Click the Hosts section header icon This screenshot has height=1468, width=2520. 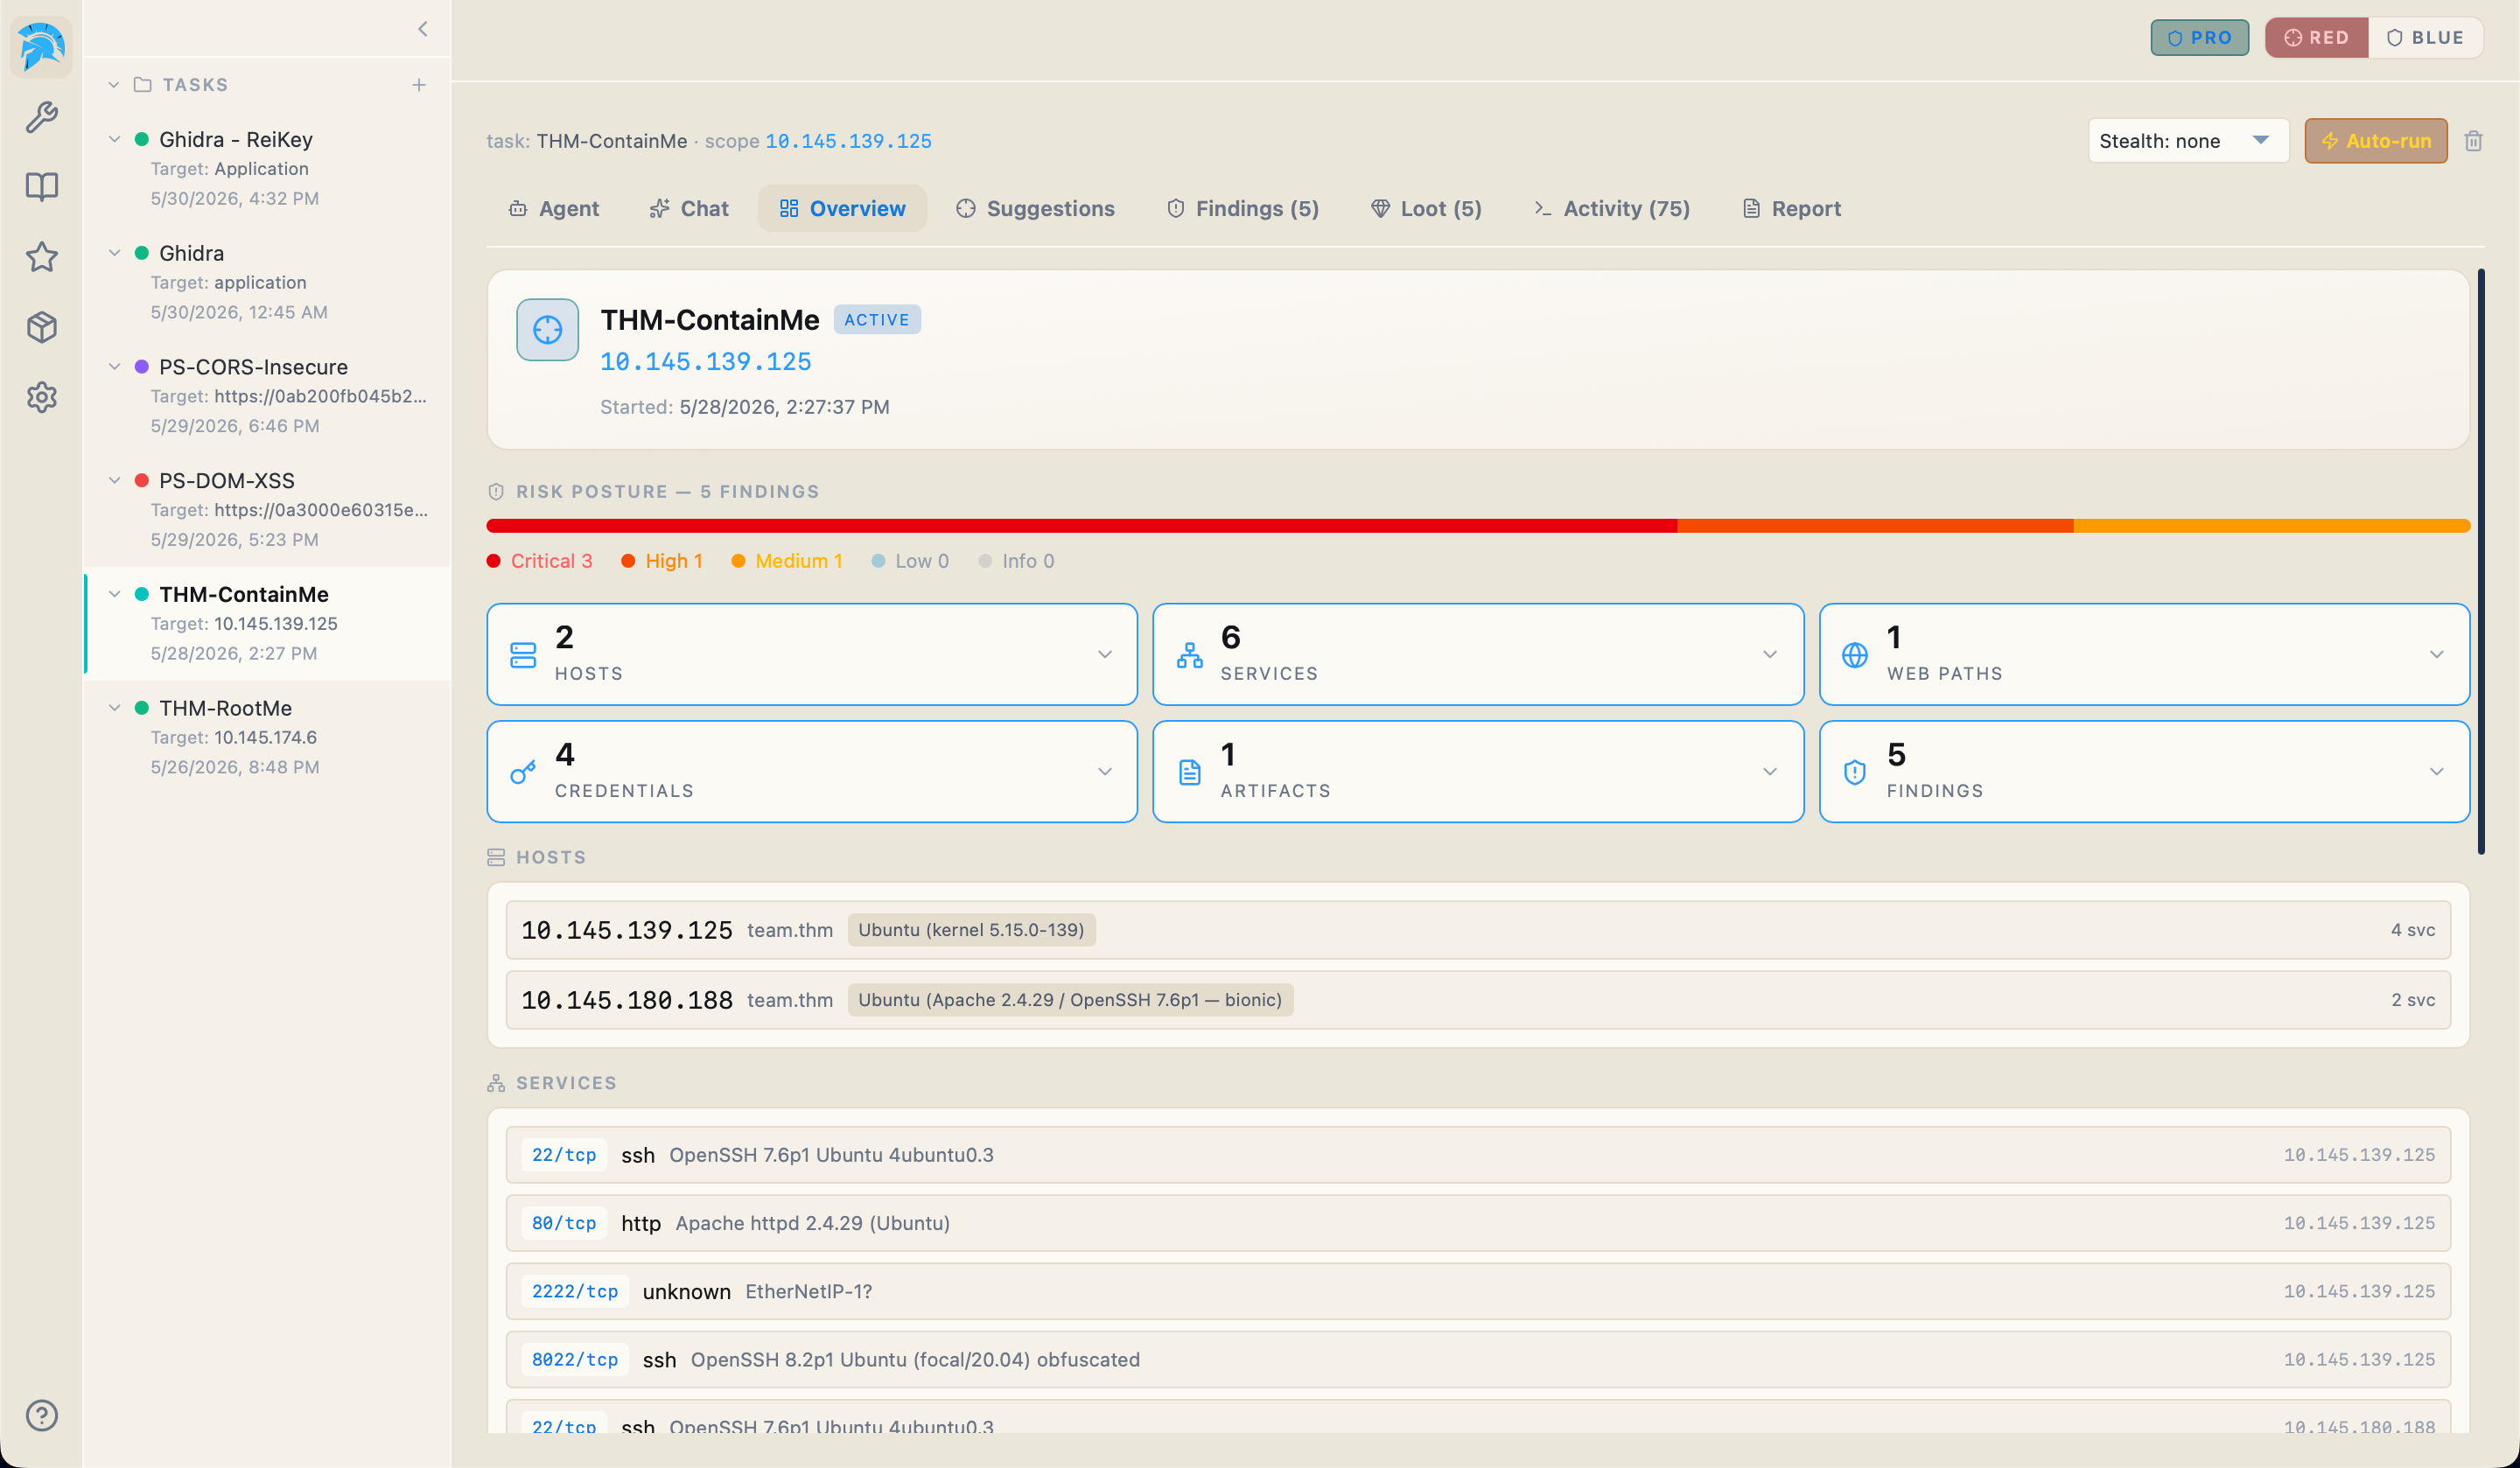[496, 857]
